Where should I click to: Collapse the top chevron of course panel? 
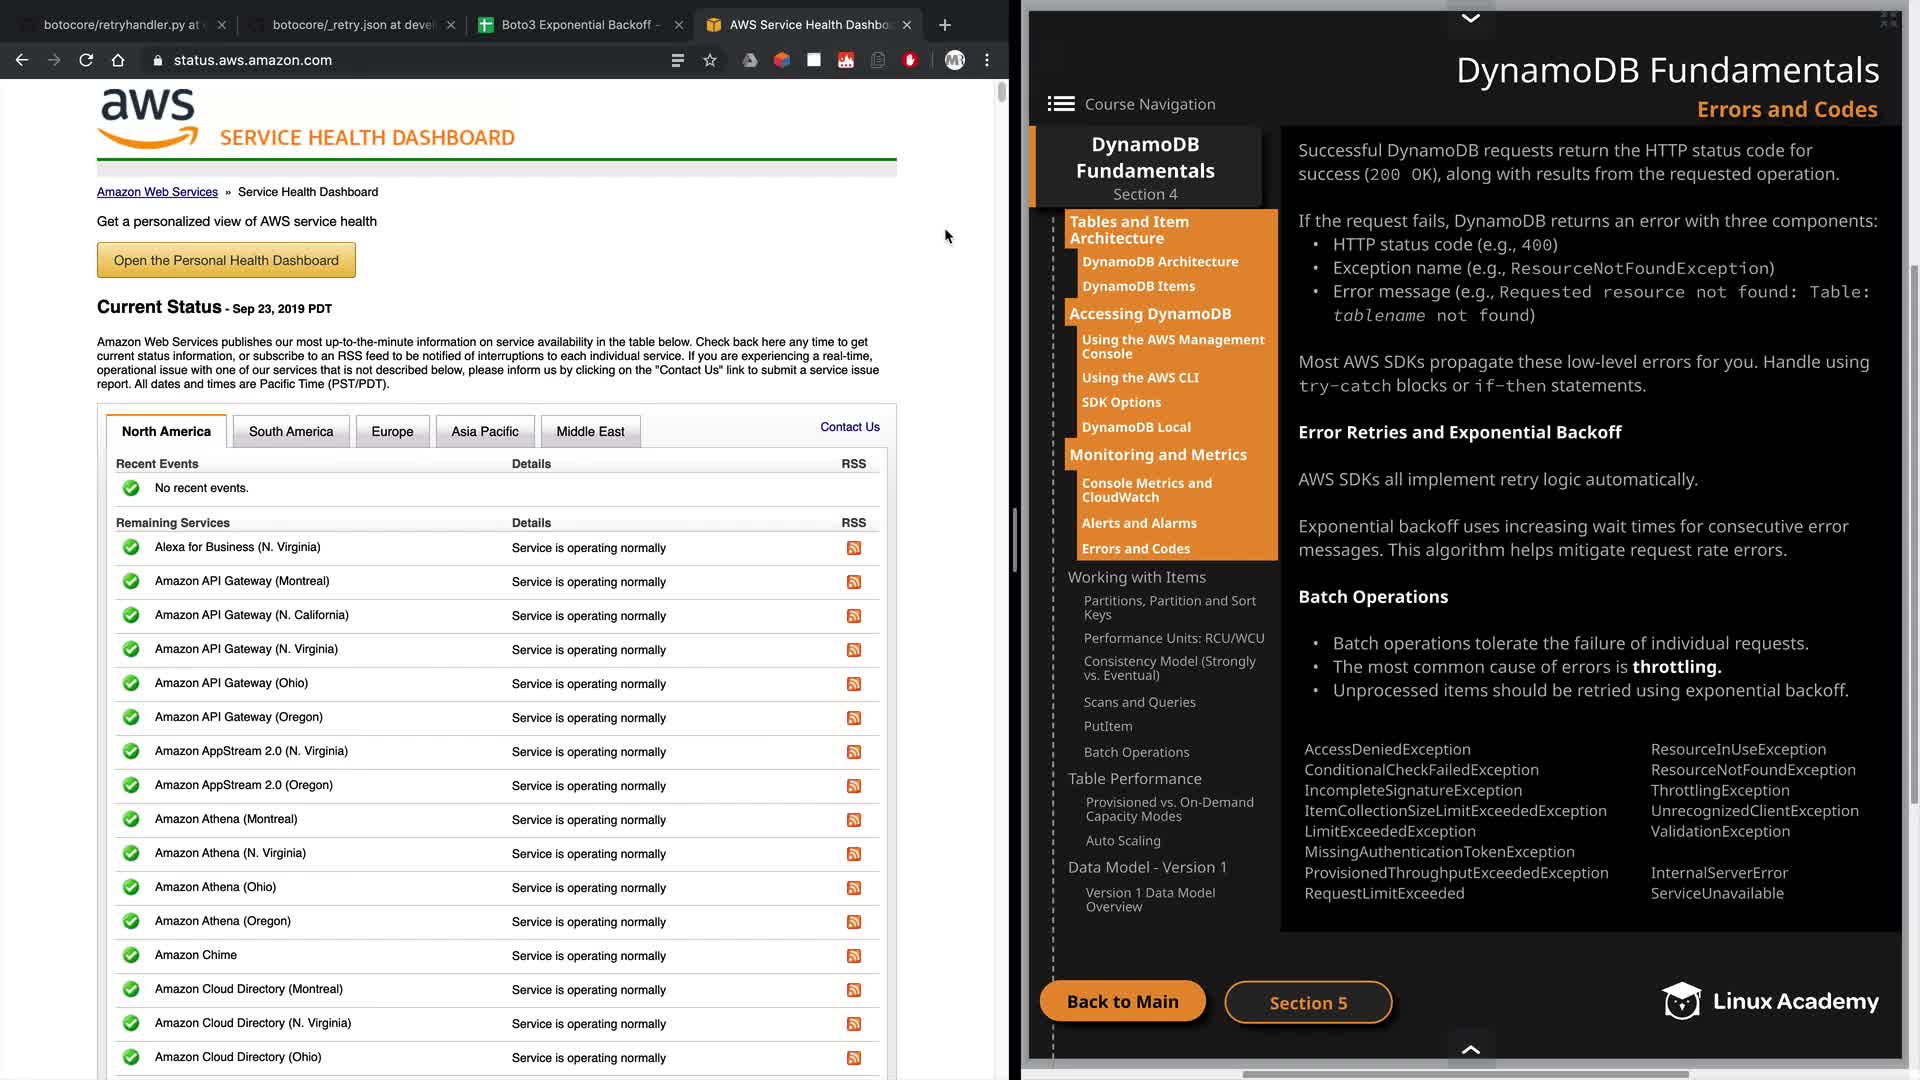1470,18
